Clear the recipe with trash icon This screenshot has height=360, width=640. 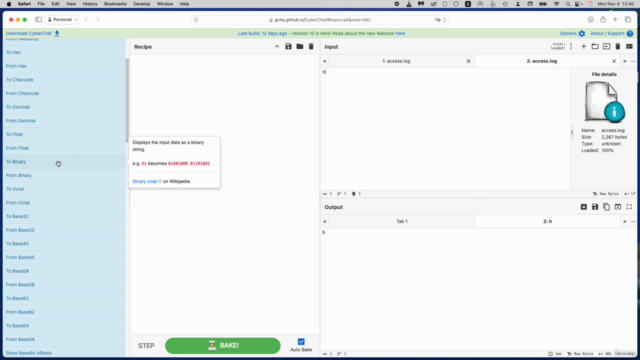tap(311, 47)
